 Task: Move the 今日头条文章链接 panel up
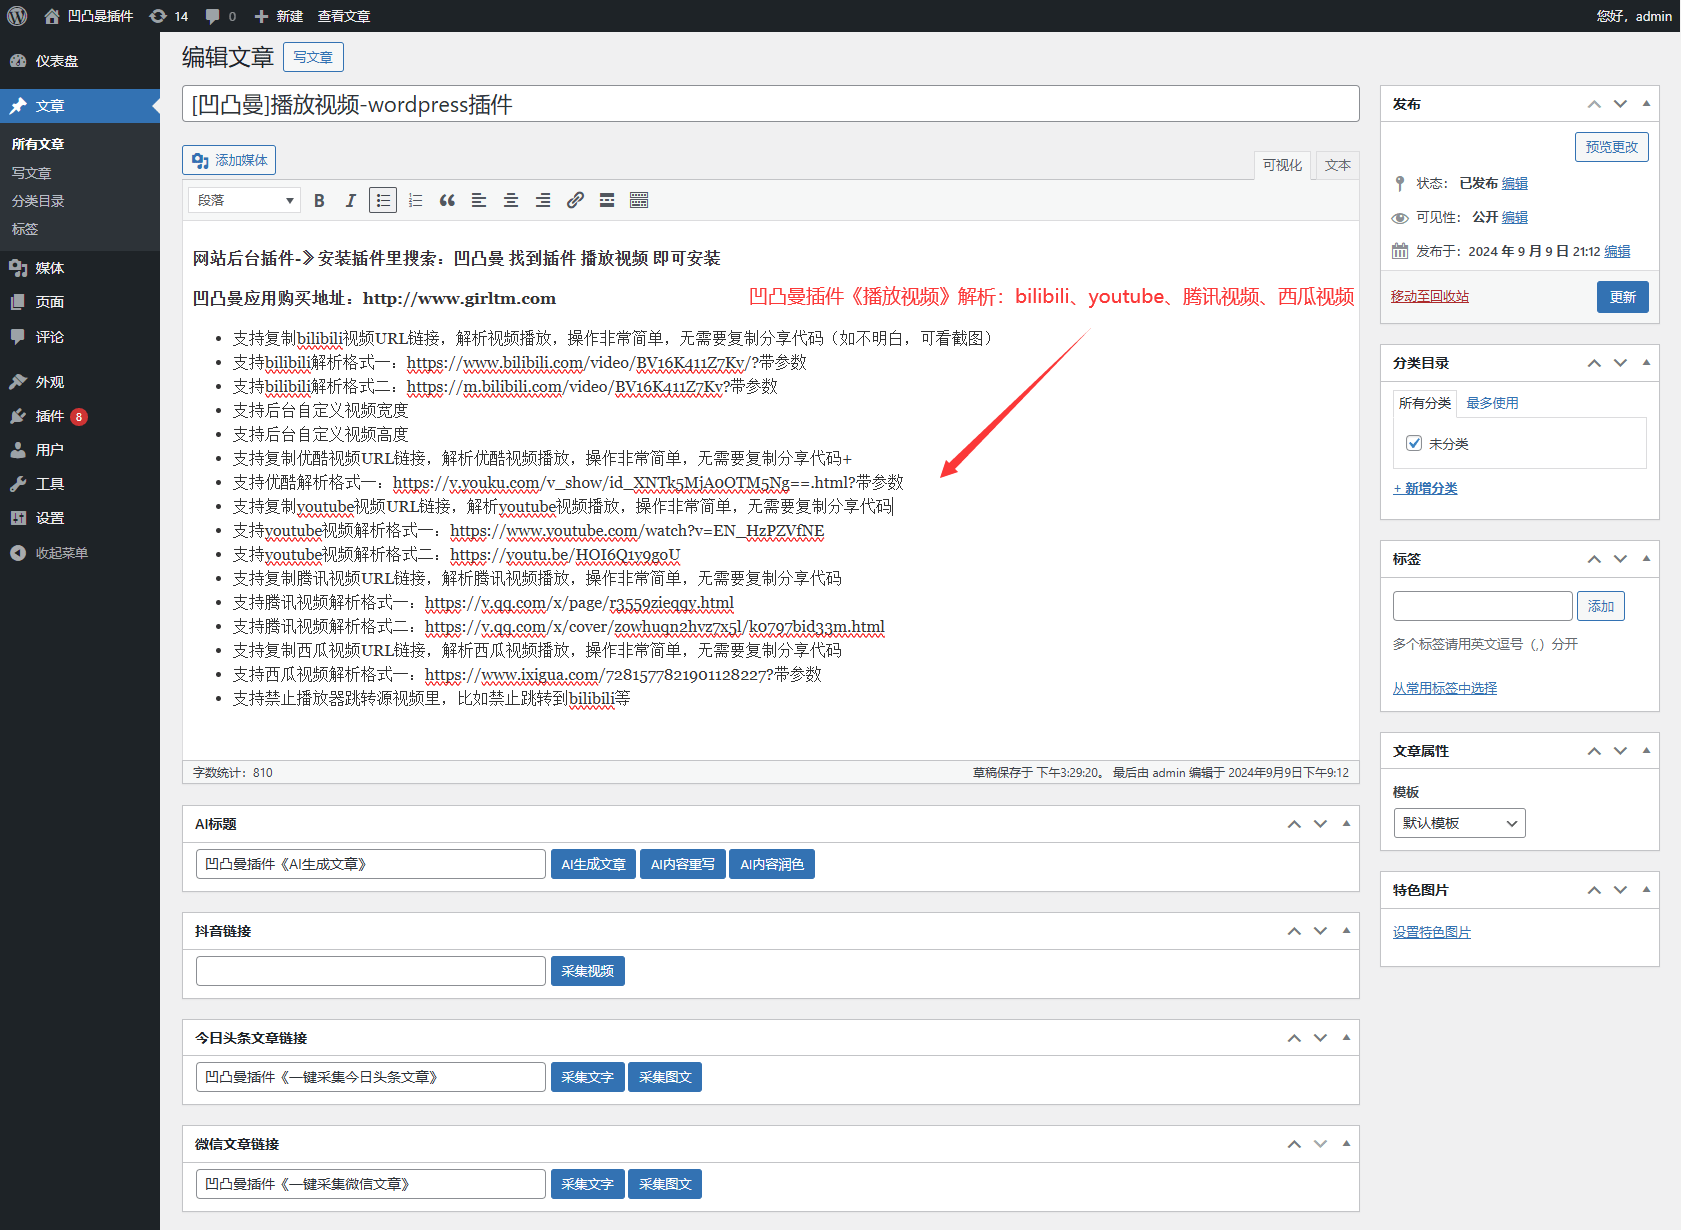[x=1294, y=1038]
